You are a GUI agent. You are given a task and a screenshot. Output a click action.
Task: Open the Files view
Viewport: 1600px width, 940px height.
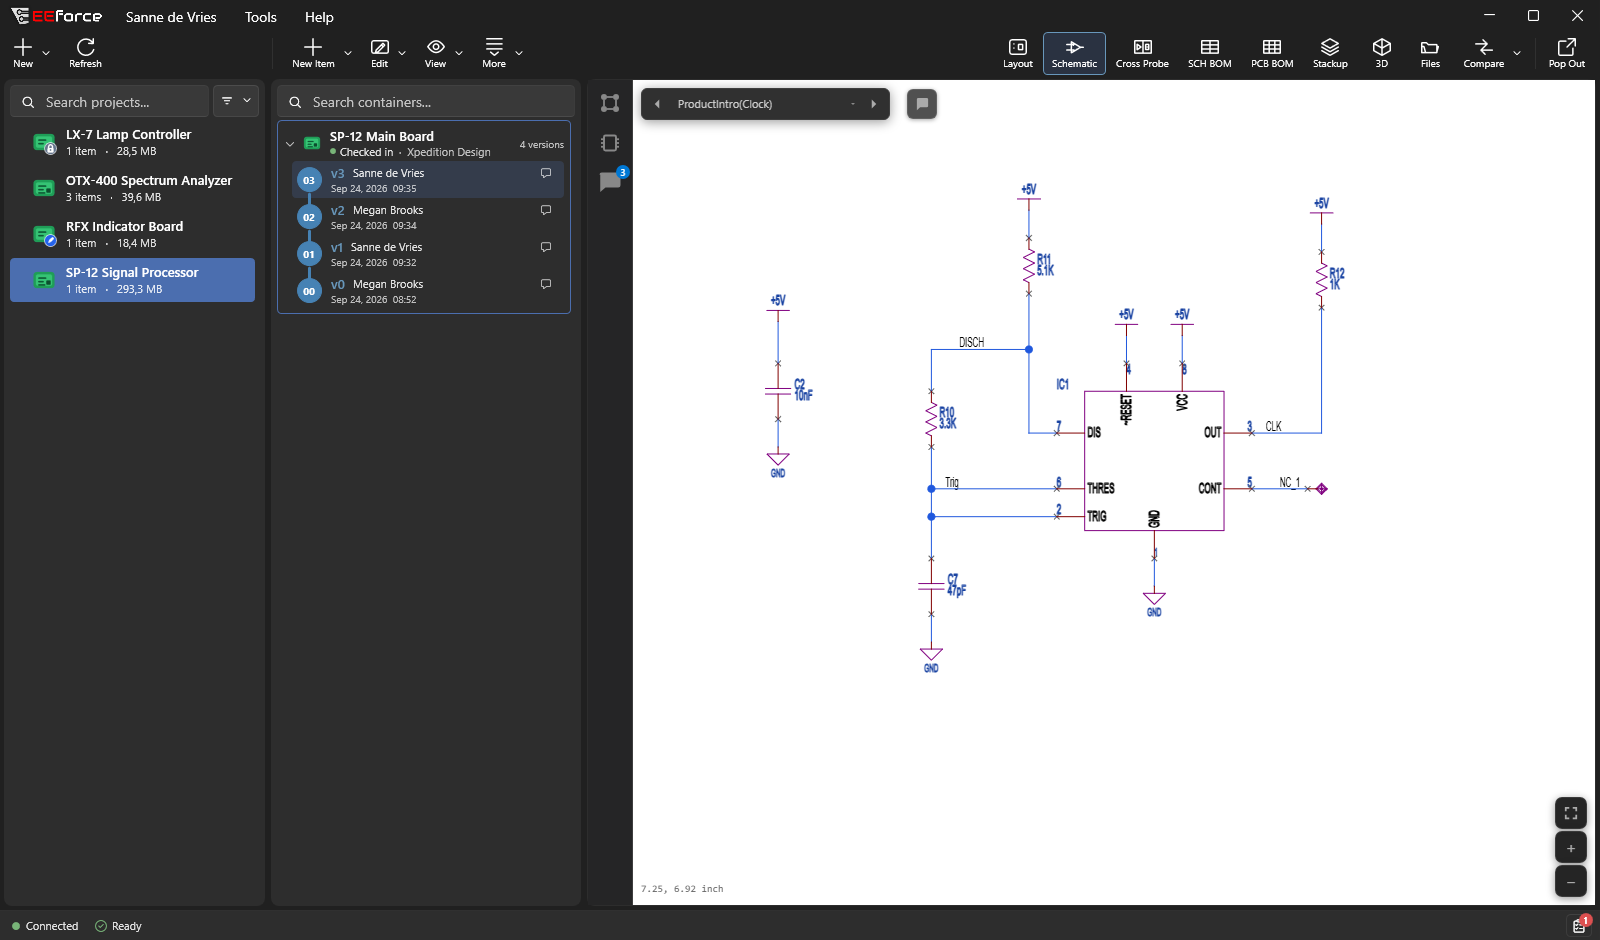click(1430, 53)
